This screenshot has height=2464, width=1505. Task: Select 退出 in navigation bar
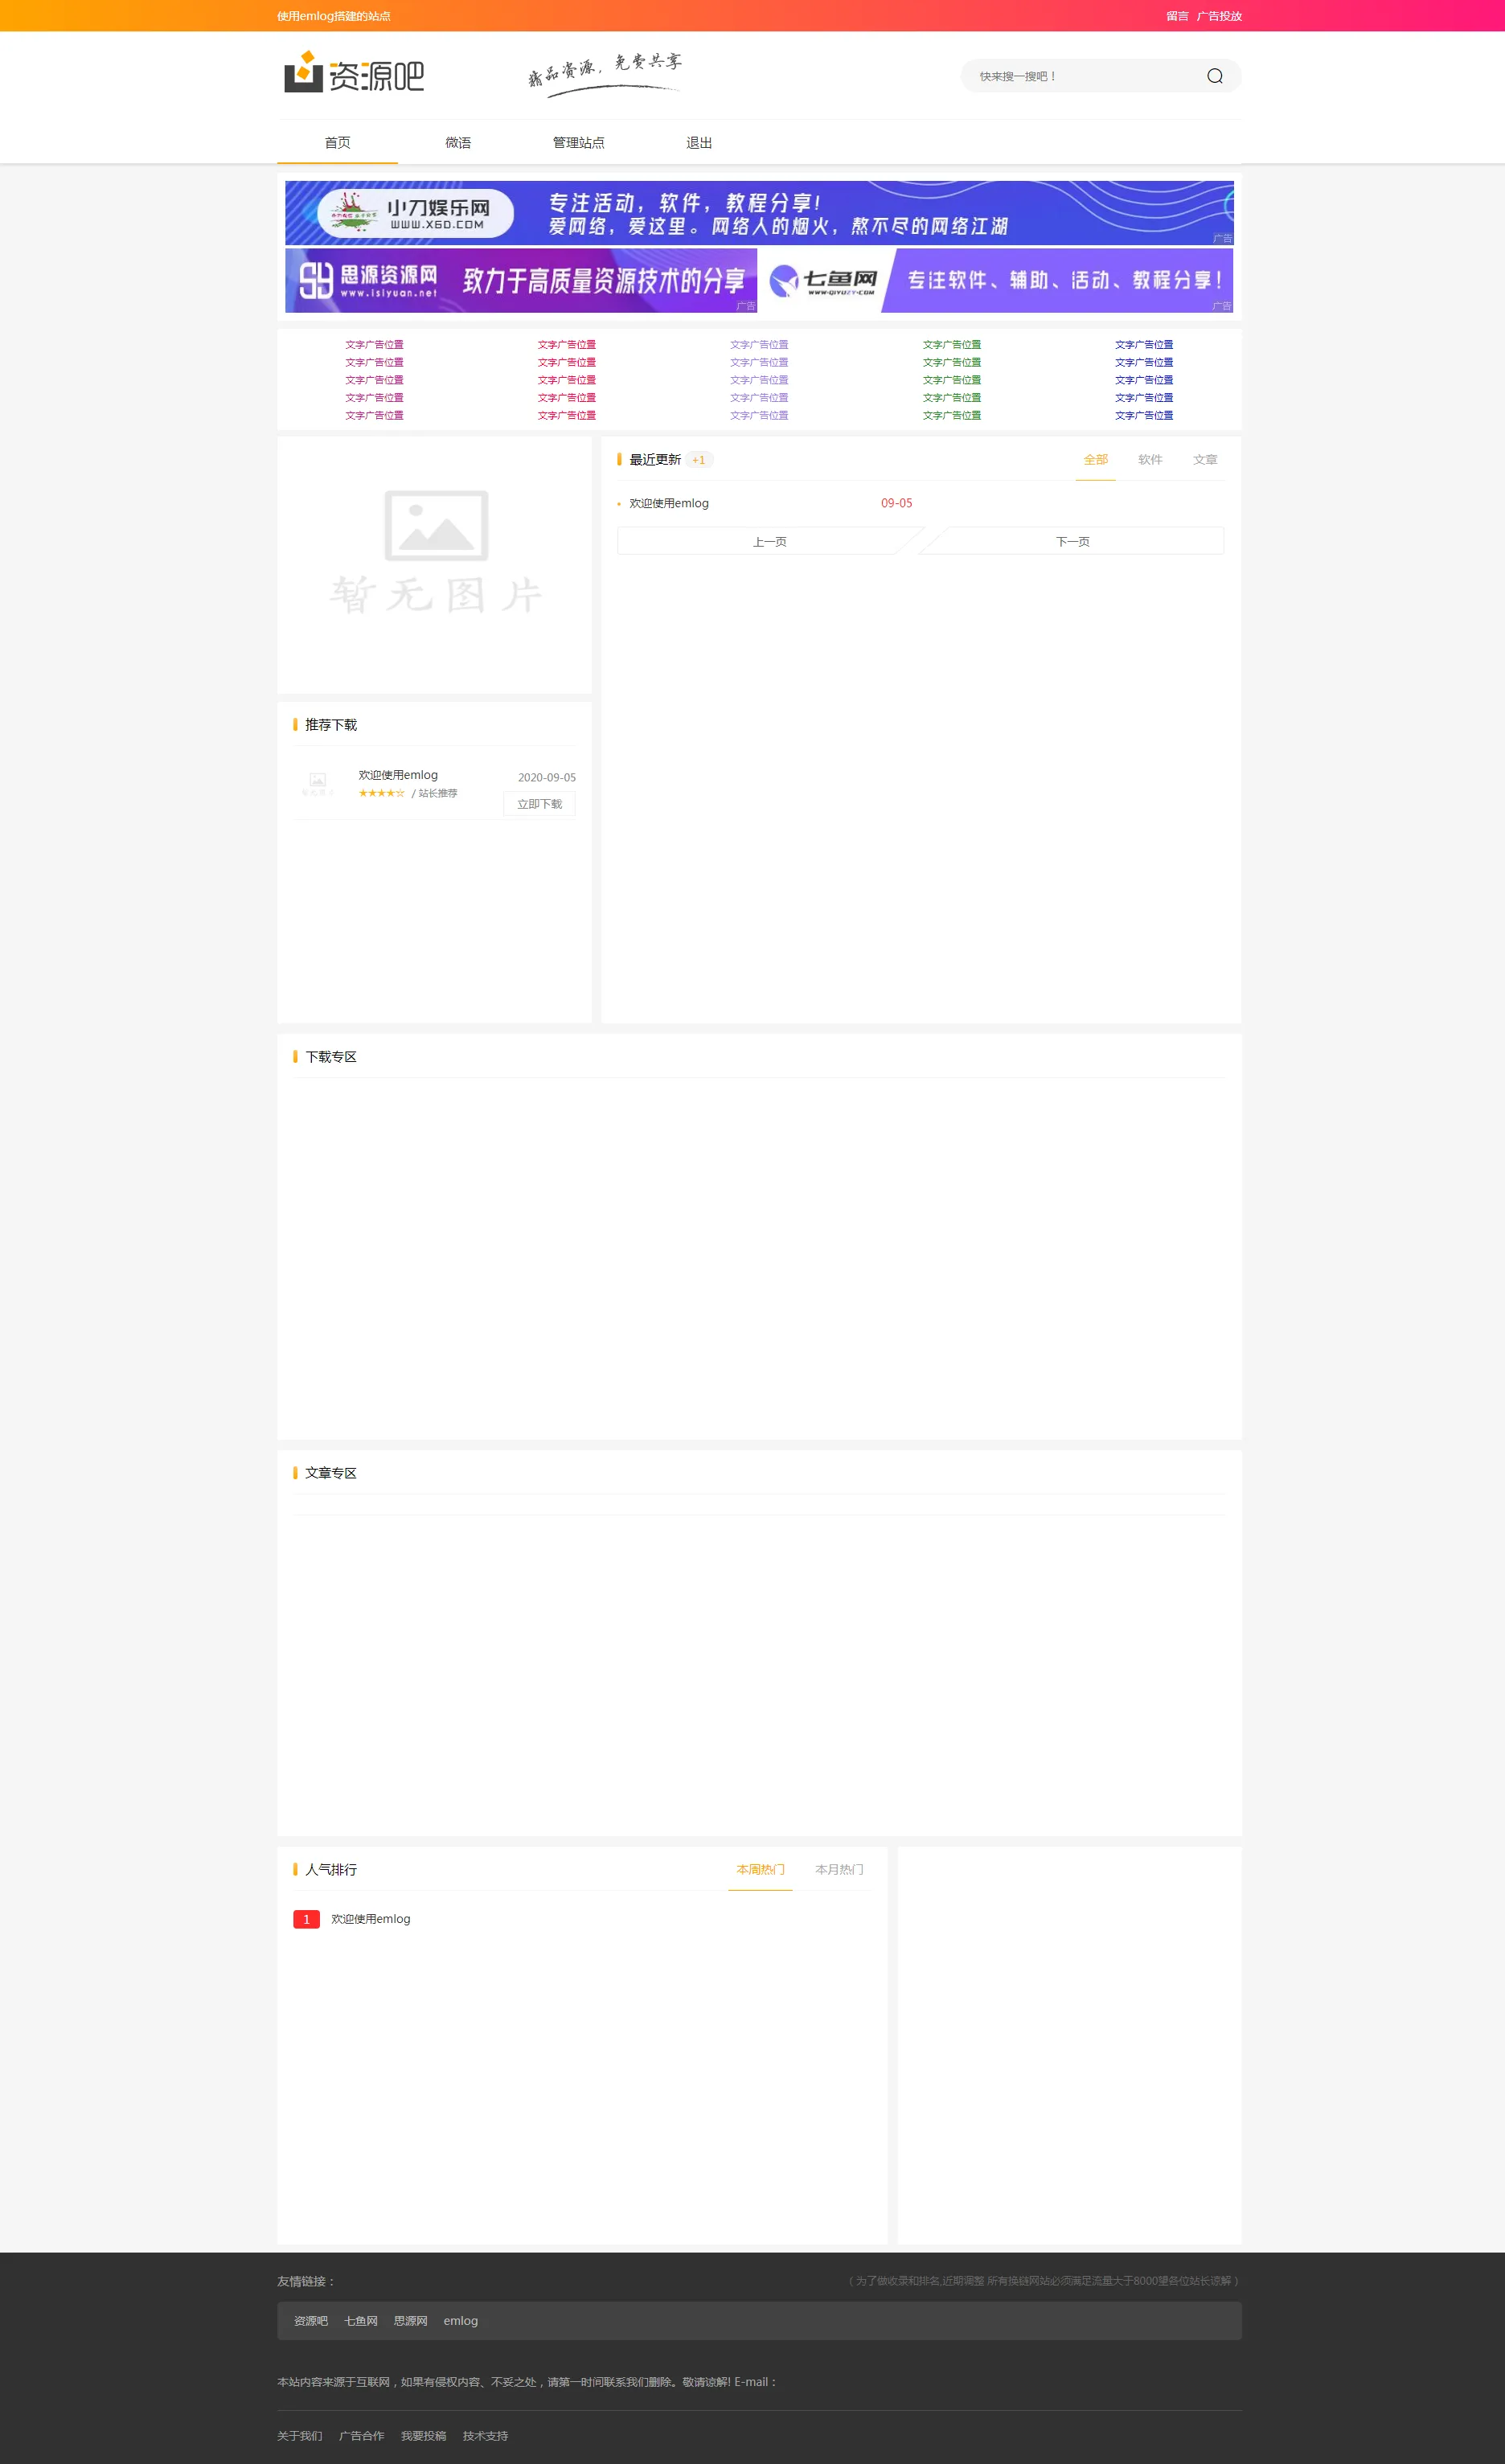[x=699, y=143]
